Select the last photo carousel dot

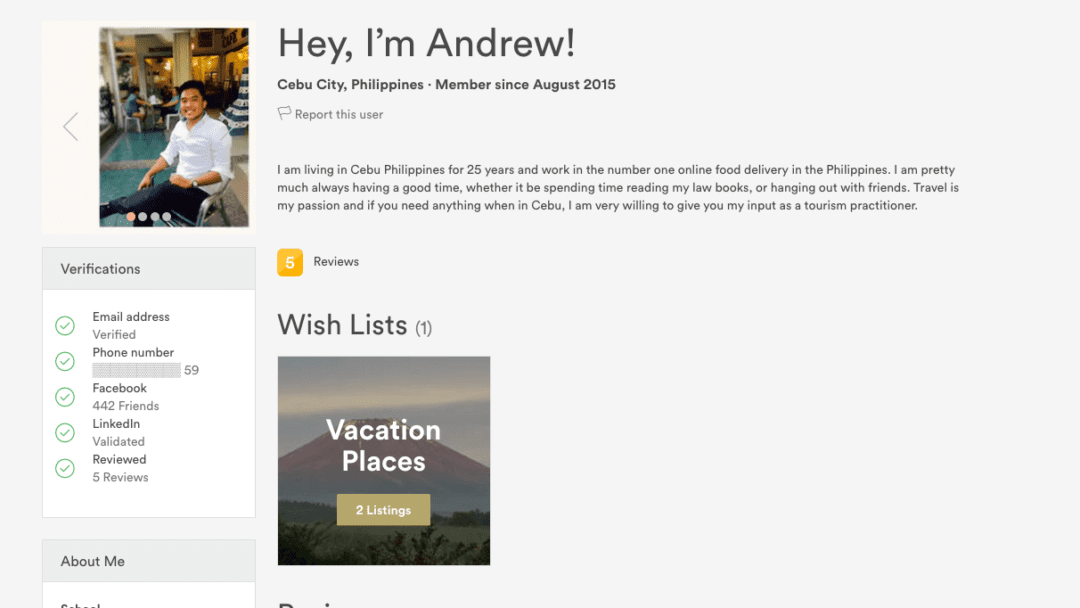pyautogui.click(x=167, y=217)
